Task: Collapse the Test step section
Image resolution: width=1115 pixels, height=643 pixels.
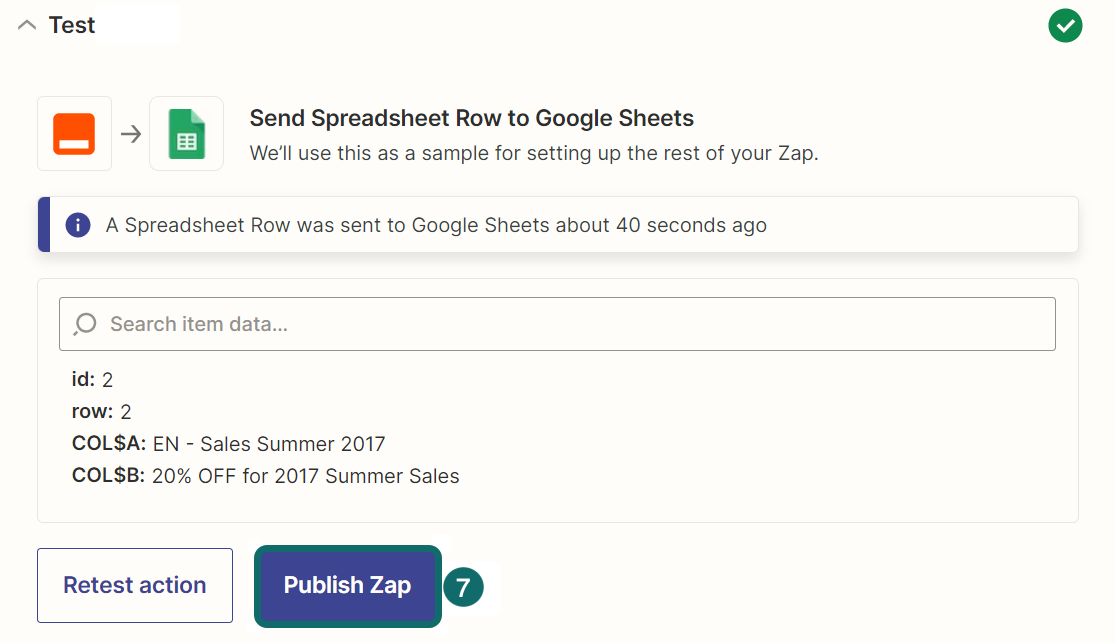Action: click(26, 24)
